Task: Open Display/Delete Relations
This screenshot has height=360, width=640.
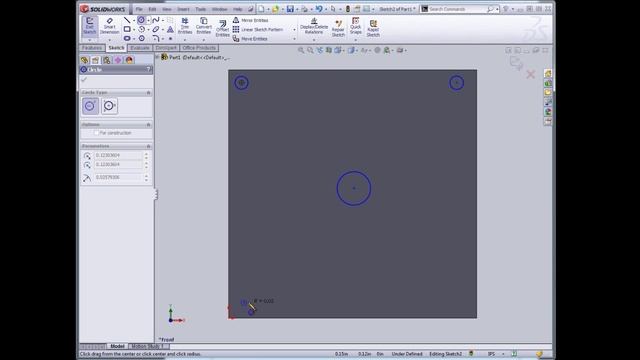Action: click(313, 26)
